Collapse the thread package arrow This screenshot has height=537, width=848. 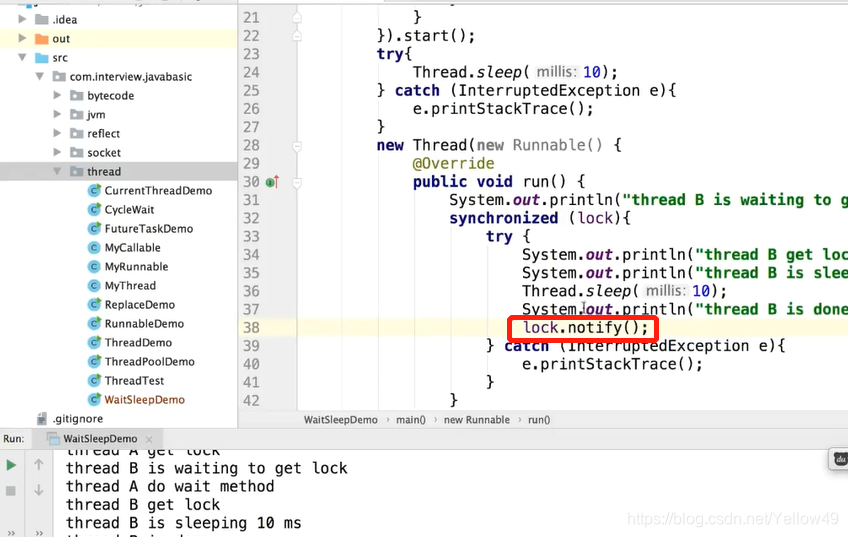tap(57, 171)
